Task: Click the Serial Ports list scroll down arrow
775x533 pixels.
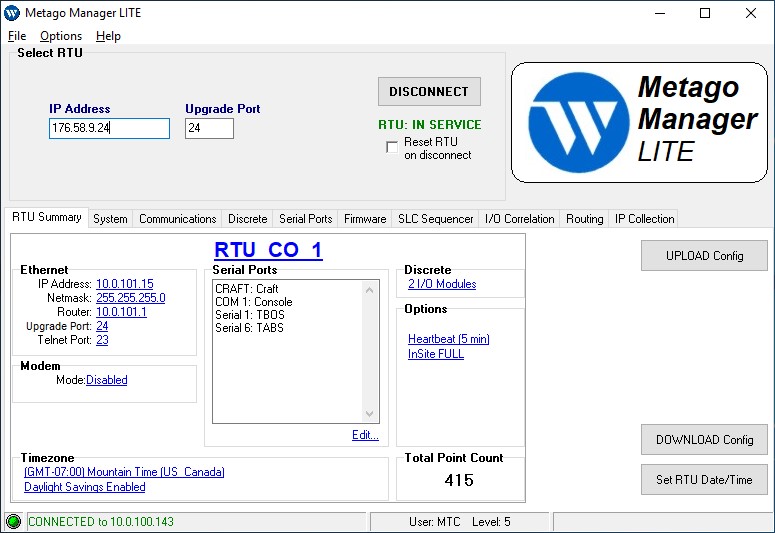Action: pyautogui.click(x=370, y=414)
